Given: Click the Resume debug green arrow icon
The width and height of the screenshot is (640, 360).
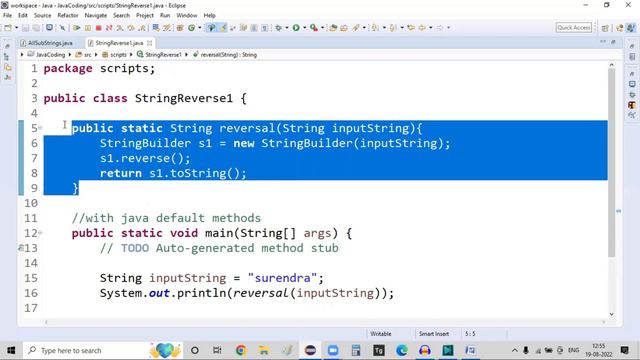Looking at the screenshot, I should pos(77,28).
